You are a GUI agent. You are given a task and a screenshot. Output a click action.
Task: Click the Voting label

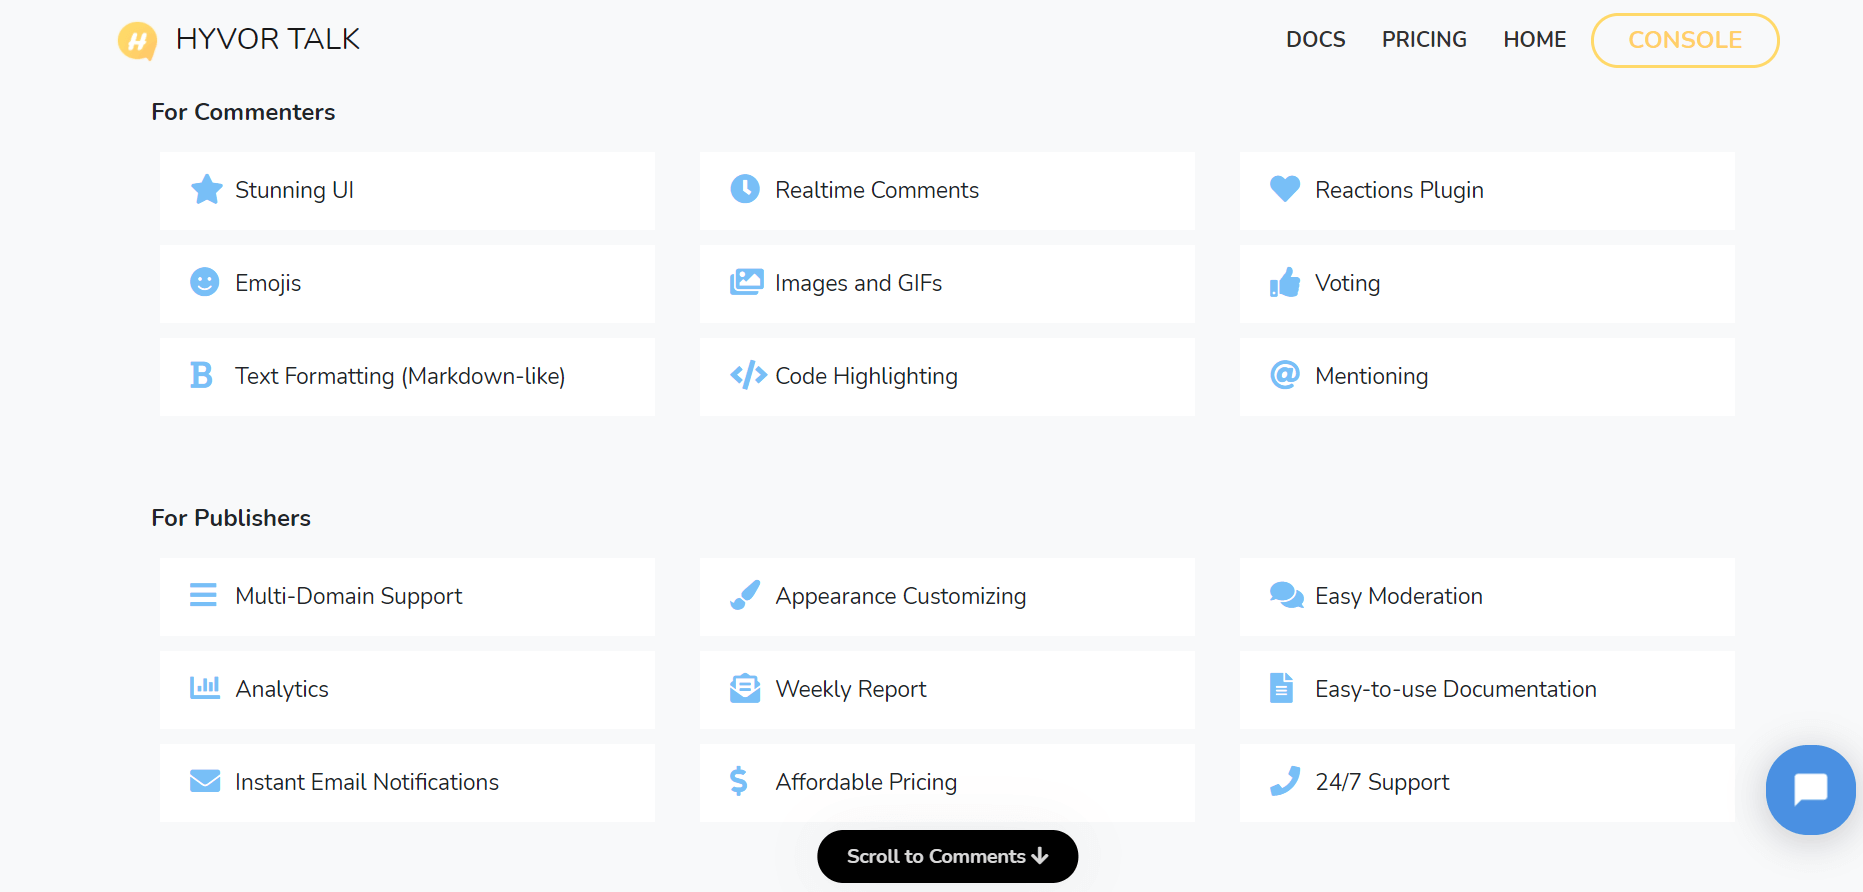(x=1347, y=283)
